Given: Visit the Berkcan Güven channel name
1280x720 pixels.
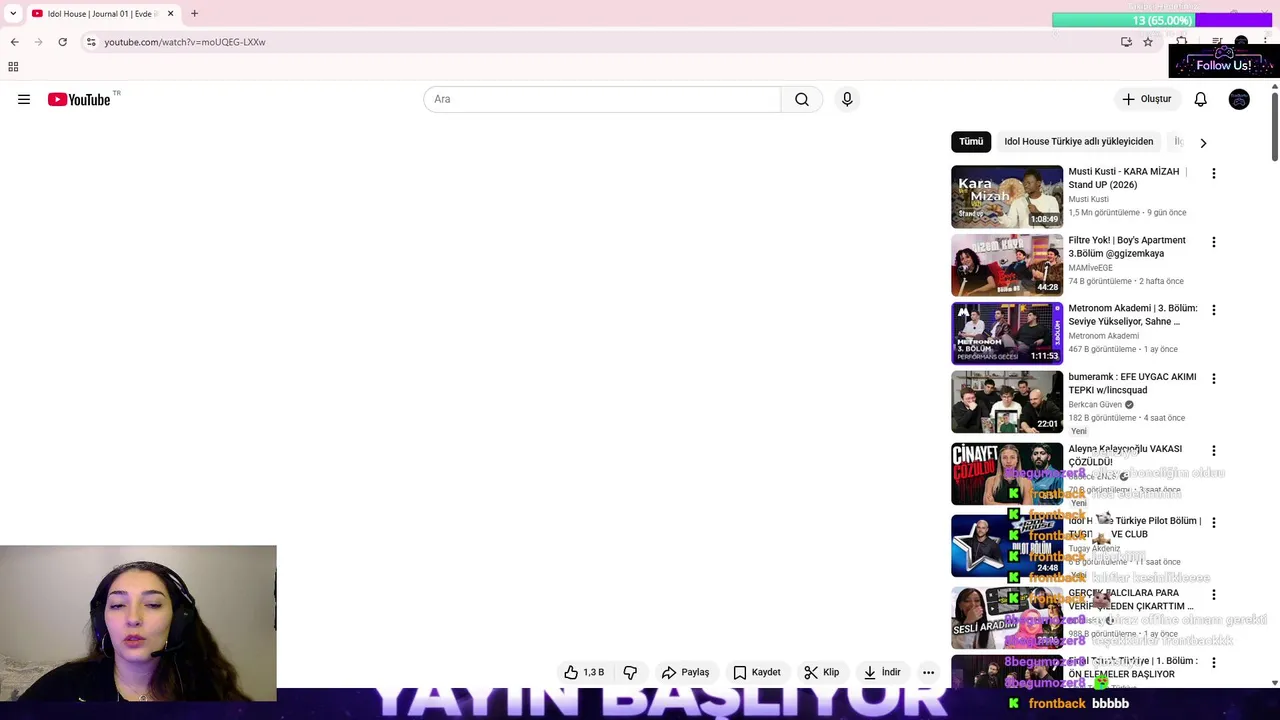Looking at the screenshot, I should pos(1095,405).
